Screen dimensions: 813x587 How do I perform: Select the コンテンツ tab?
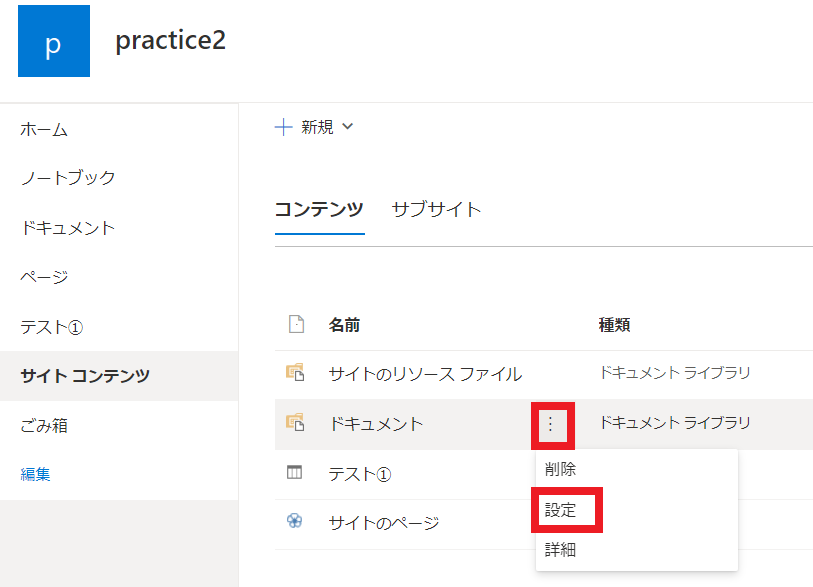319,210
